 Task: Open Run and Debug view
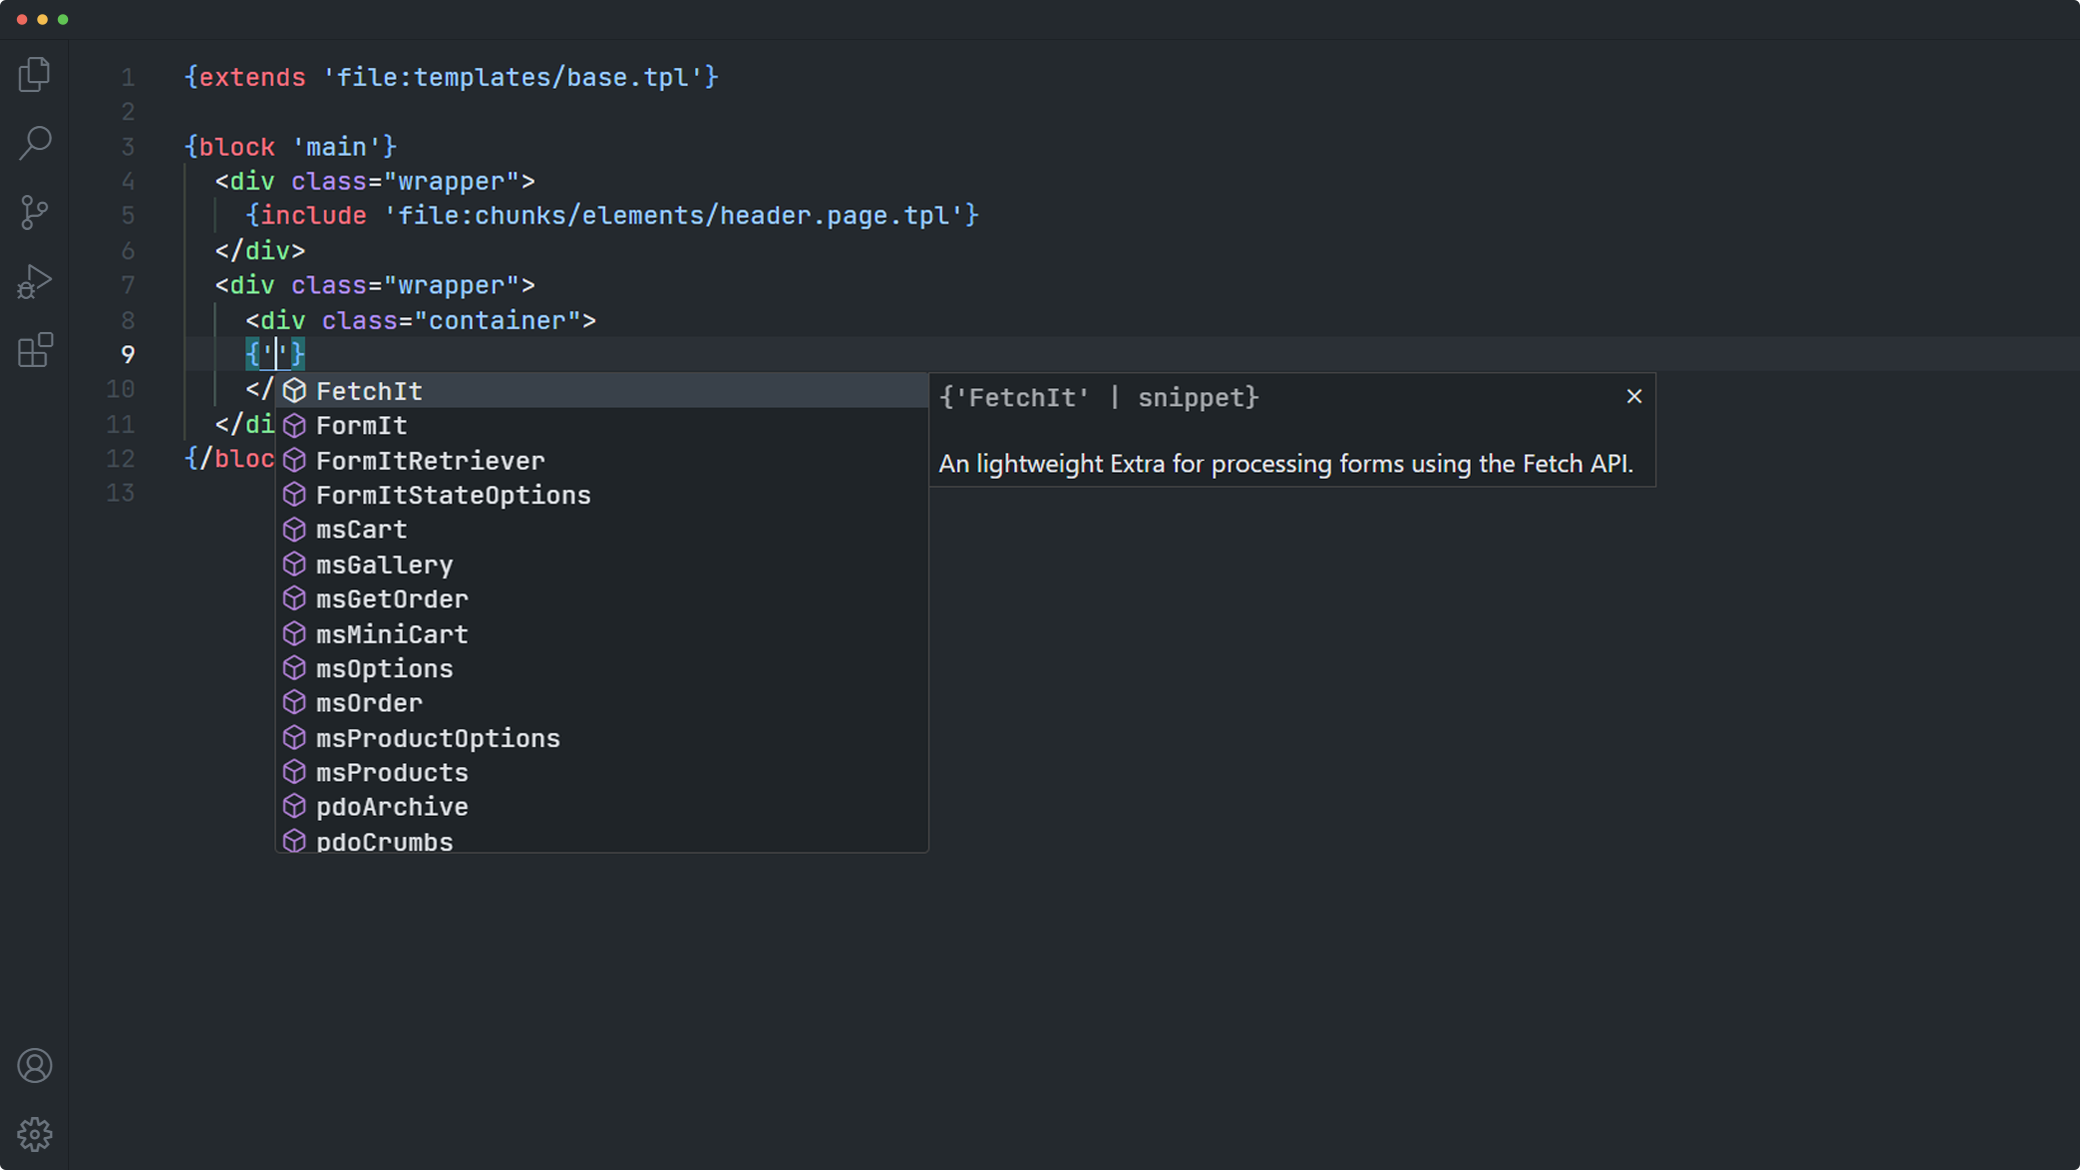(34, 282)
